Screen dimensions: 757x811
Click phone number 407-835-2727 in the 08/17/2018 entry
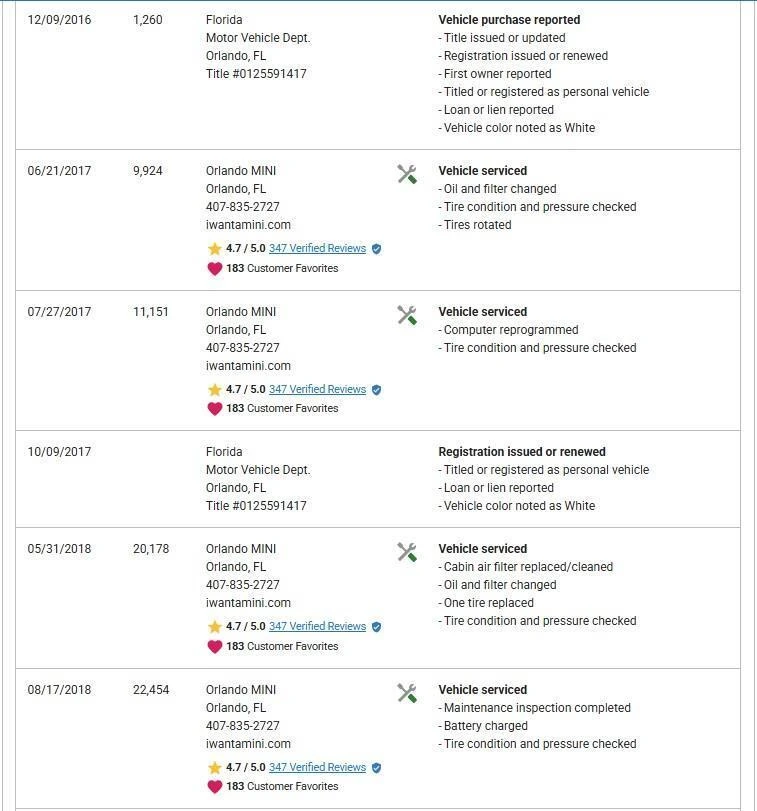point(242,726)
